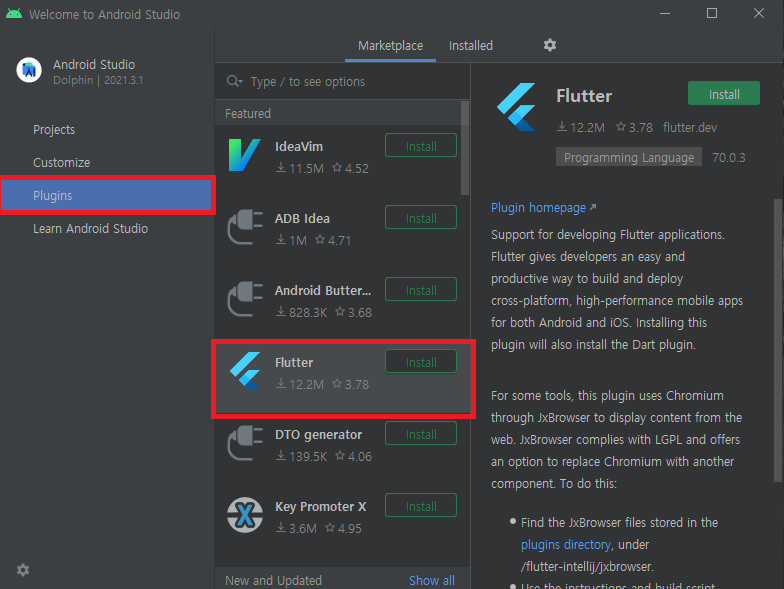Switch to the Marketplace tab

point(390,46)
